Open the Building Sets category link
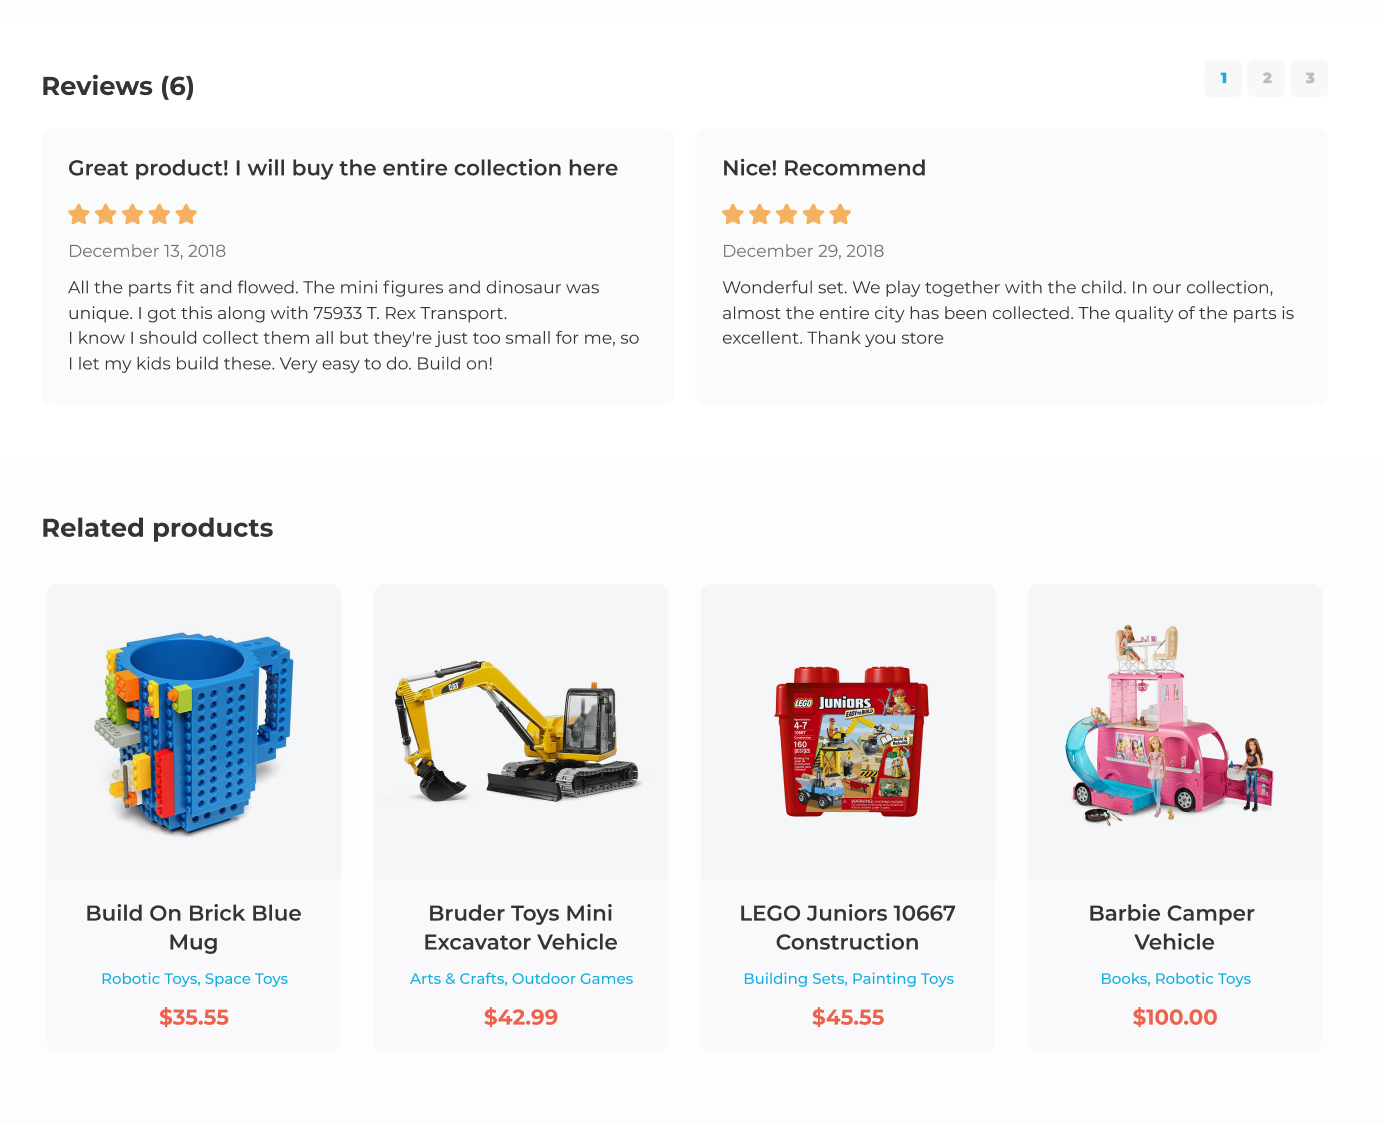 pyautogui.click(x=793, y=979)
